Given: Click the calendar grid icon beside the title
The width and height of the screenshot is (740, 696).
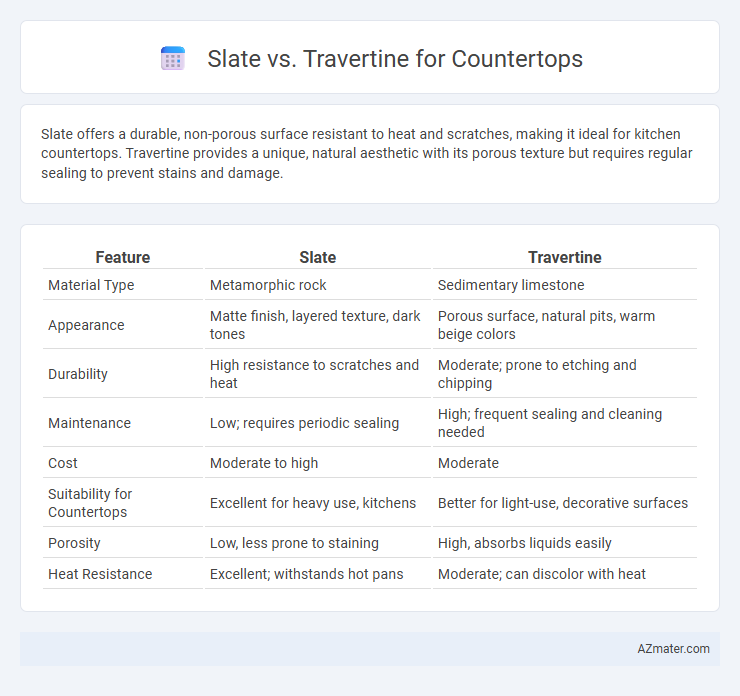Looking at the screenshot, I should 173,59.
